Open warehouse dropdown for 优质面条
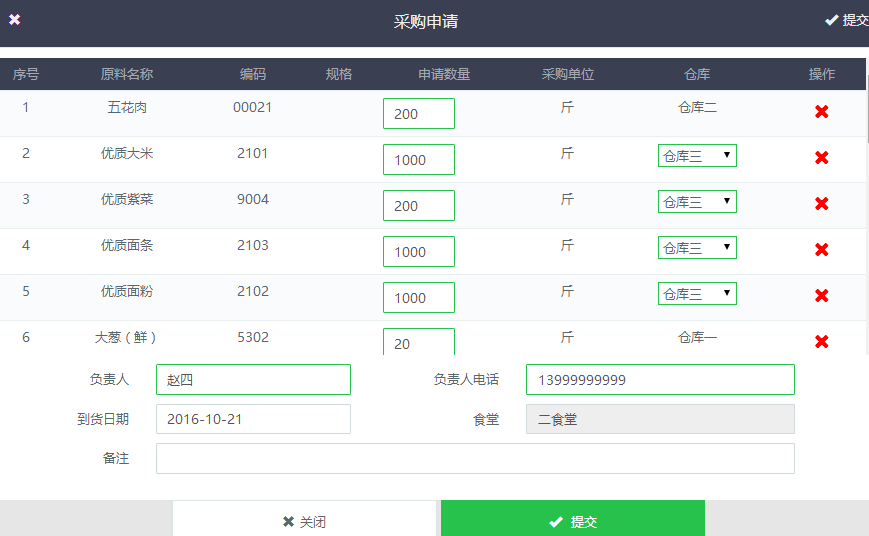The height and width of the screenshot is (536, 869). 697,248
